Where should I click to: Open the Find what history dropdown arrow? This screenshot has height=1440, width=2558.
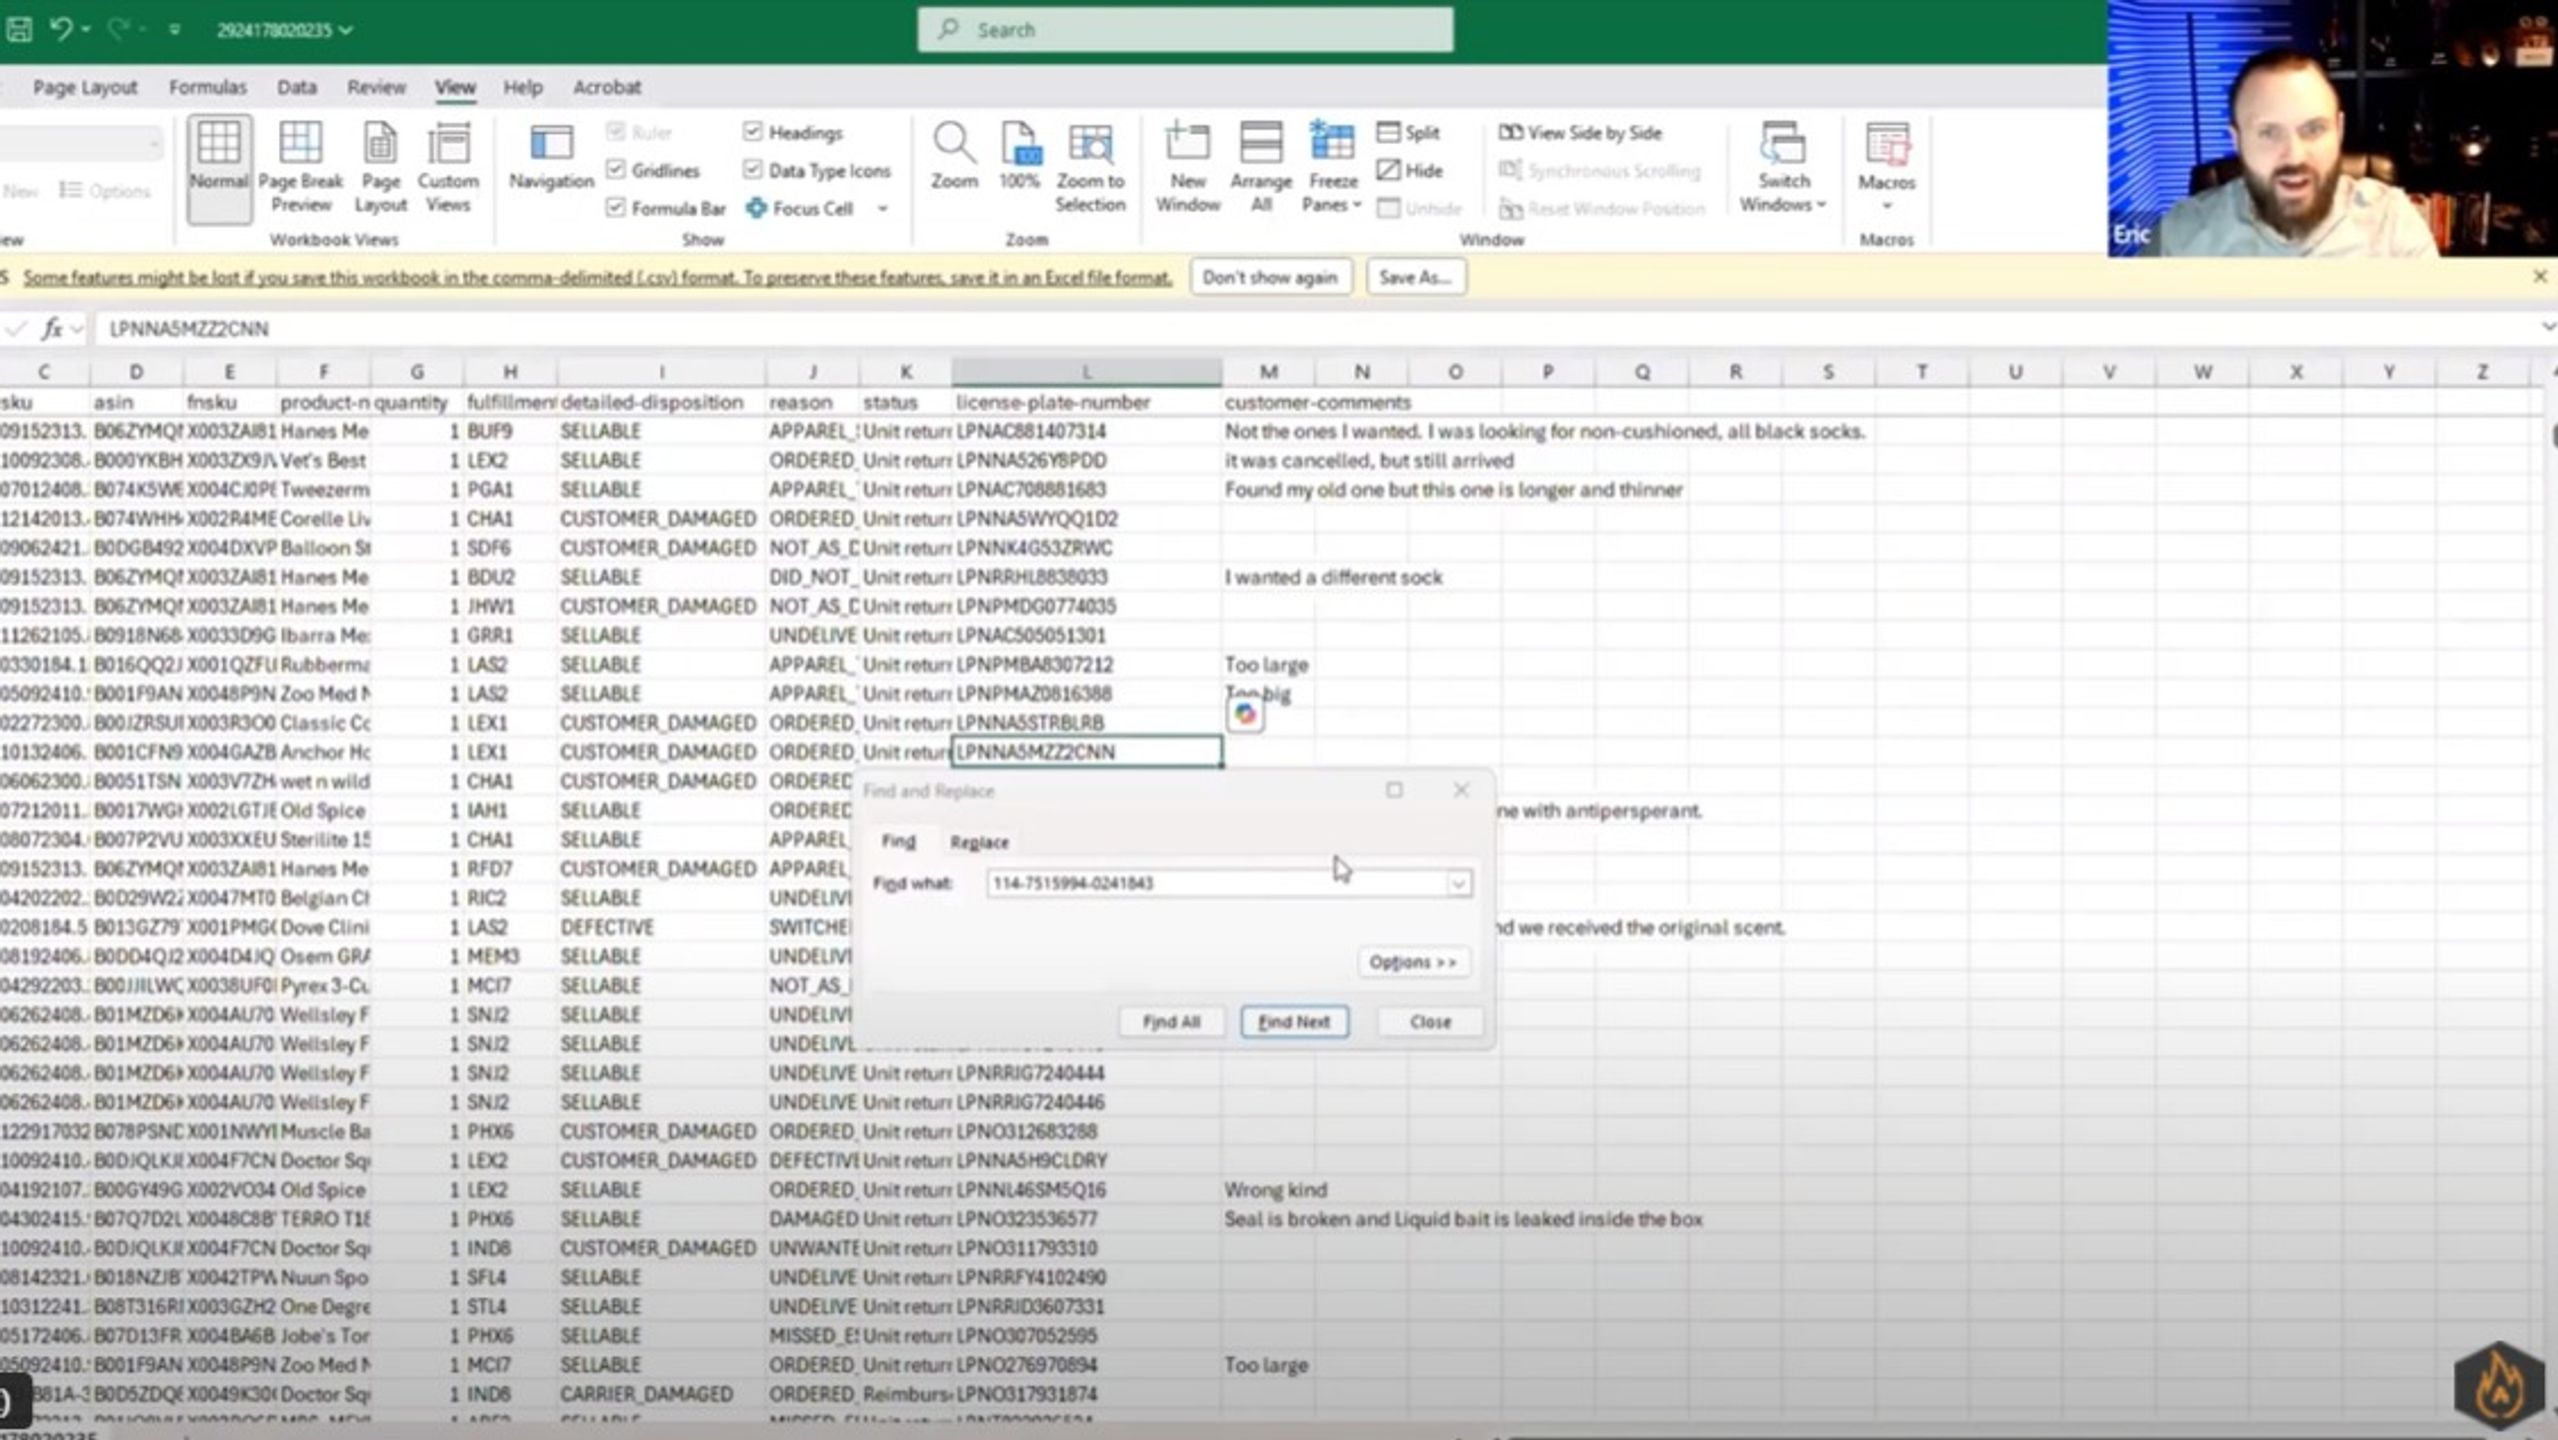pos(1458,883)
